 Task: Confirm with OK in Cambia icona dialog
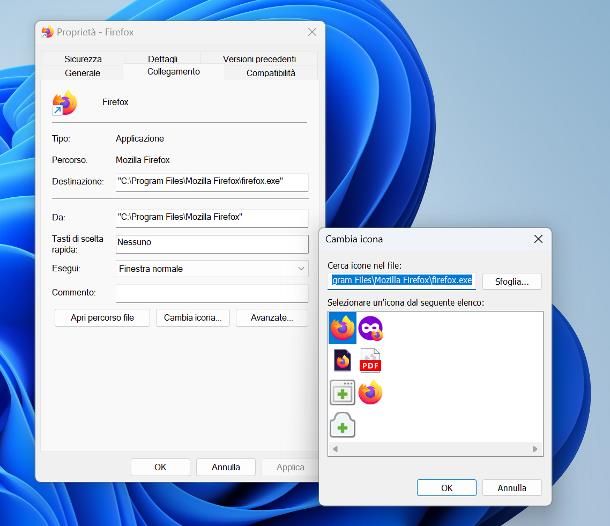[447, 487]
